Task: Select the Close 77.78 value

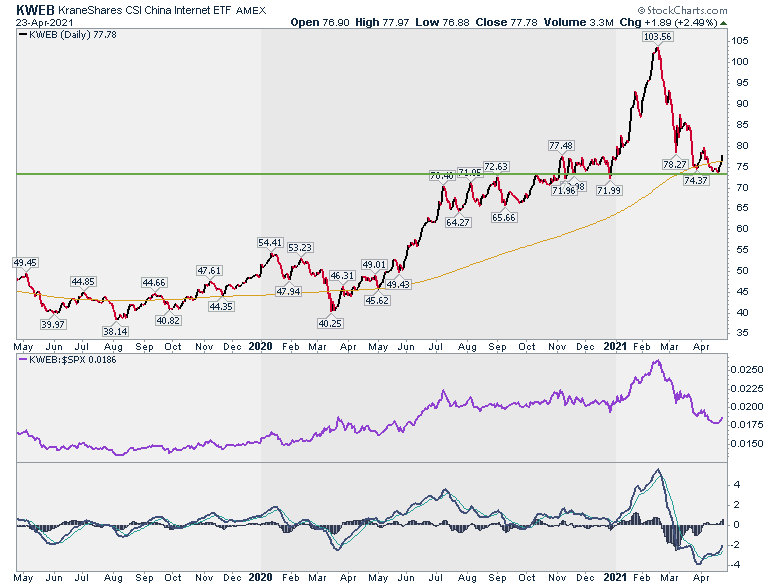Action: click(506, 22)
